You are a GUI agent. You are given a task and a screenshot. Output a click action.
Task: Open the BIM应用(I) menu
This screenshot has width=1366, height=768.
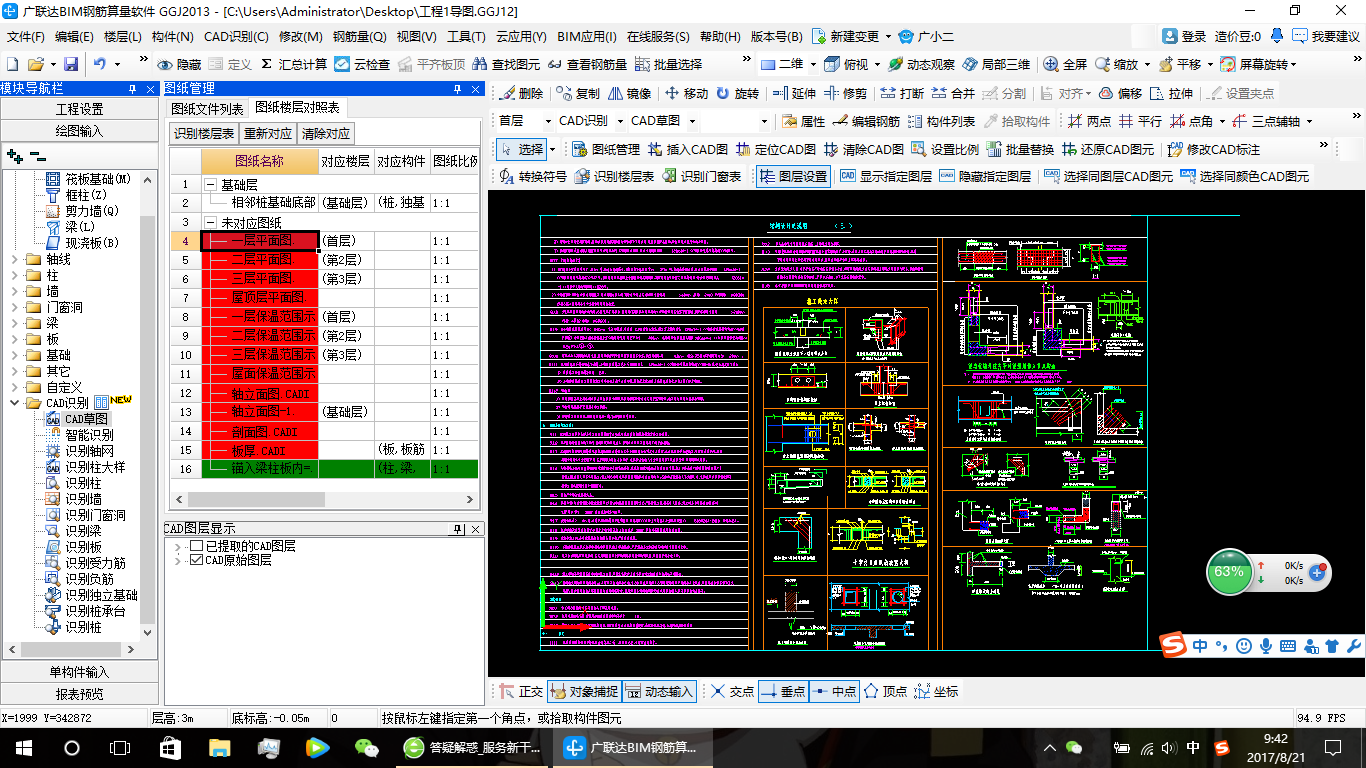(587, 36)
